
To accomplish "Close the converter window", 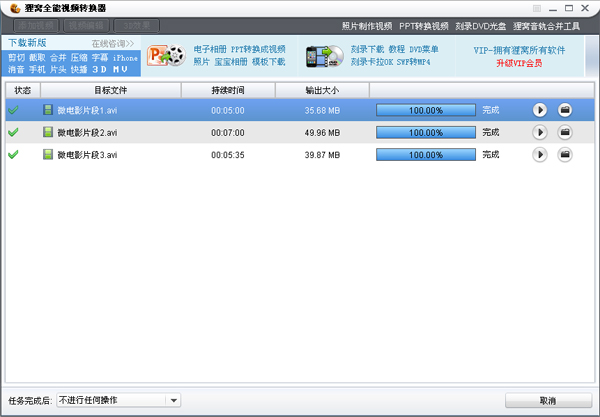I will (585, 8).
